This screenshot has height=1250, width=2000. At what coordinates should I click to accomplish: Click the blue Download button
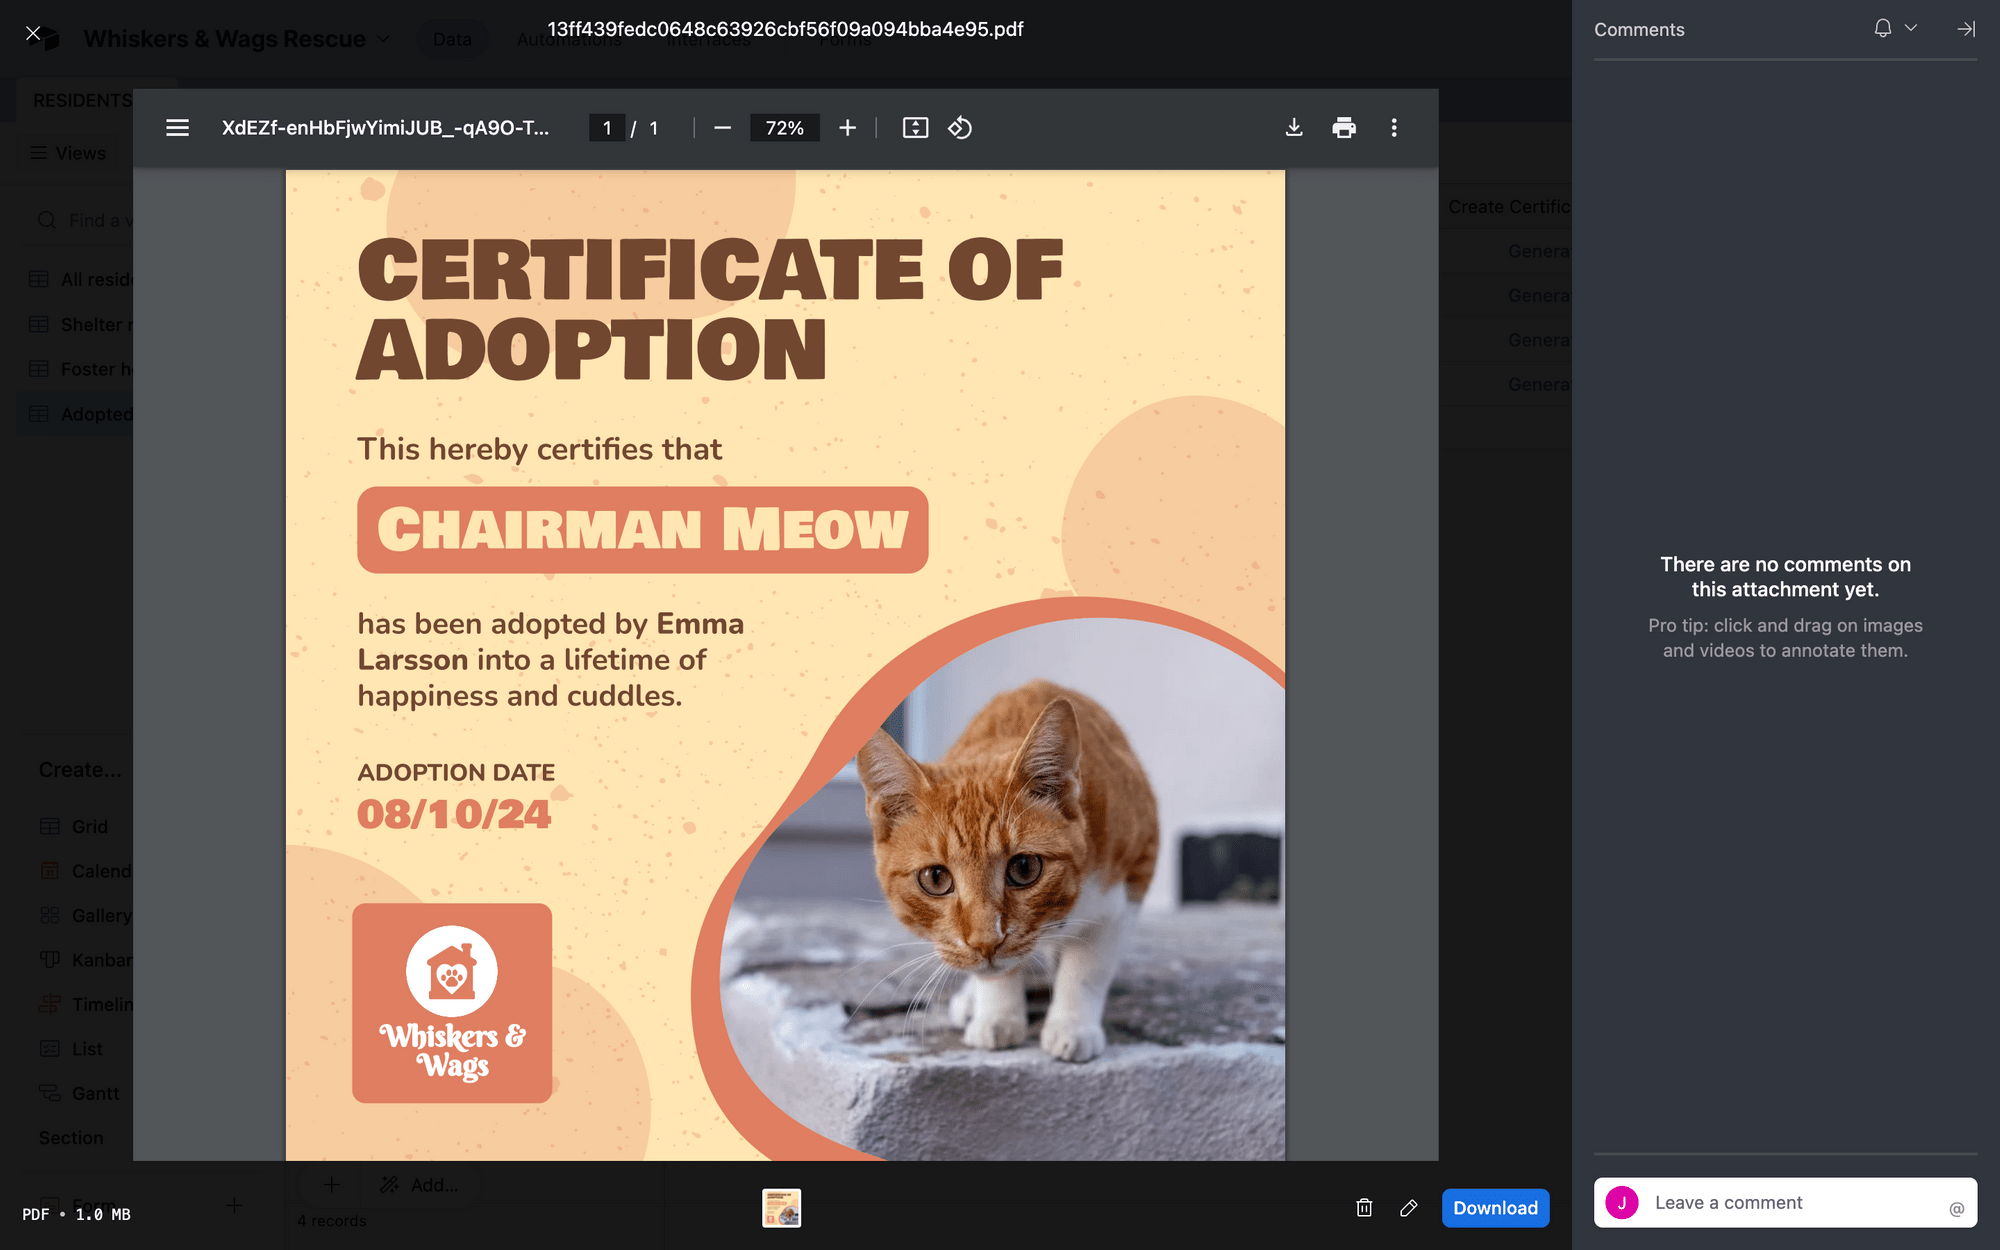1495,1208
